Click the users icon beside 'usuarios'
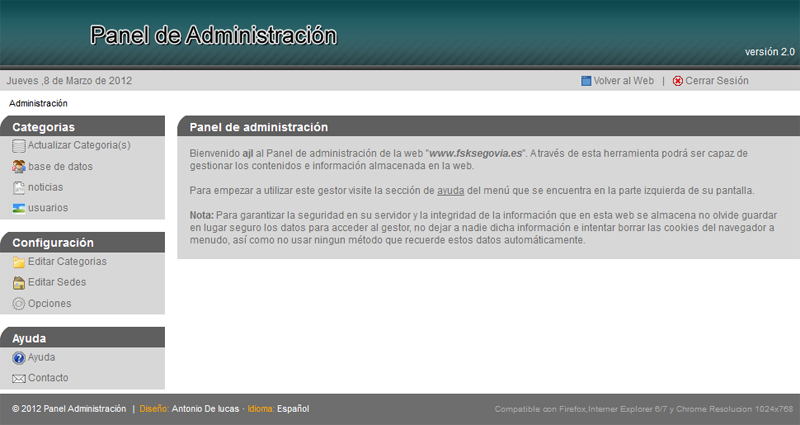800x425 pixels. [x=19, y=208]
